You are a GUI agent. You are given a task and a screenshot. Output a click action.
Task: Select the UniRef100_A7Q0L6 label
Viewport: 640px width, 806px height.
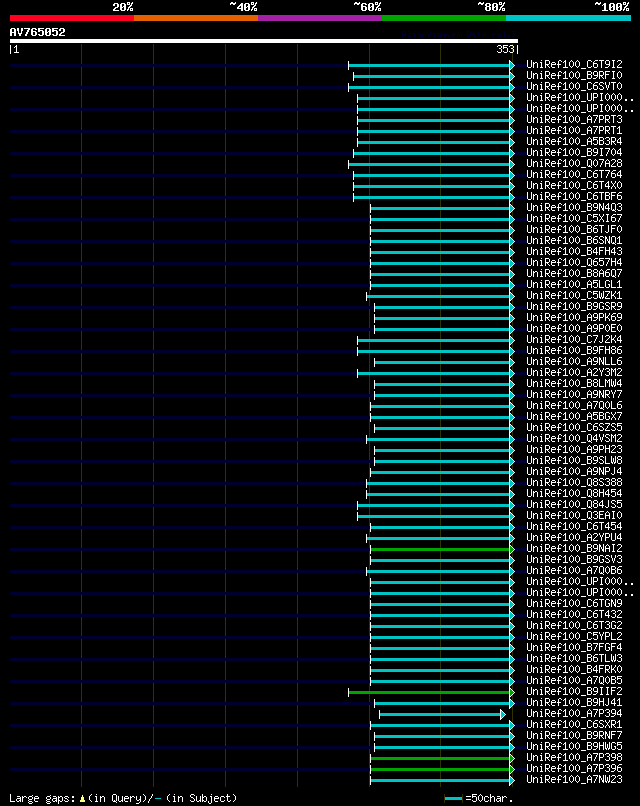(x=574, y=406)
